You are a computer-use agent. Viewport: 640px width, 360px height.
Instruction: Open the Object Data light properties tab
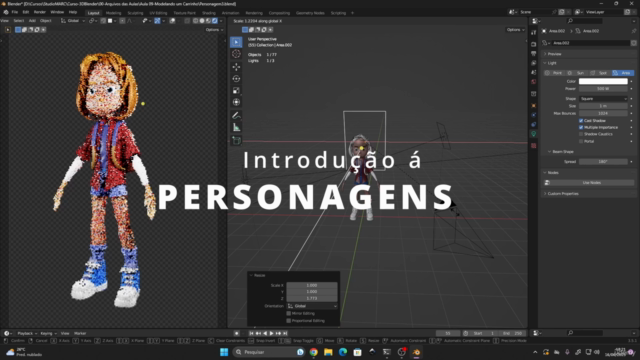point(533,134)
